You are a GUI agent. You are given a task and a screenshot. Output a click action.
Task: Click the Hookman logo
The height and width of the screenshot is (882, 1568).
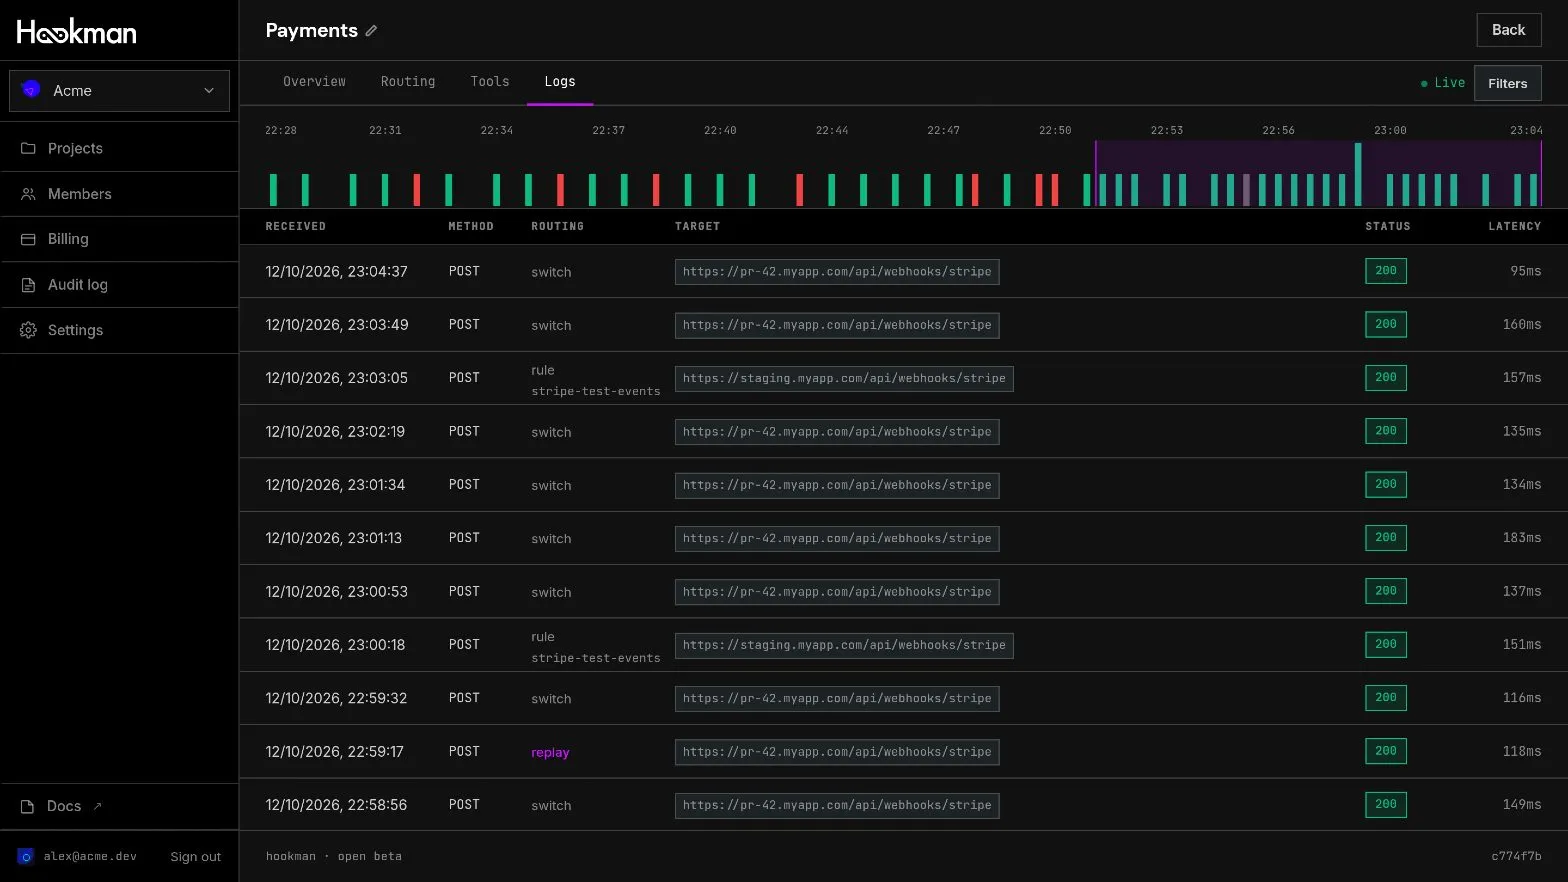tap(77, 32)
